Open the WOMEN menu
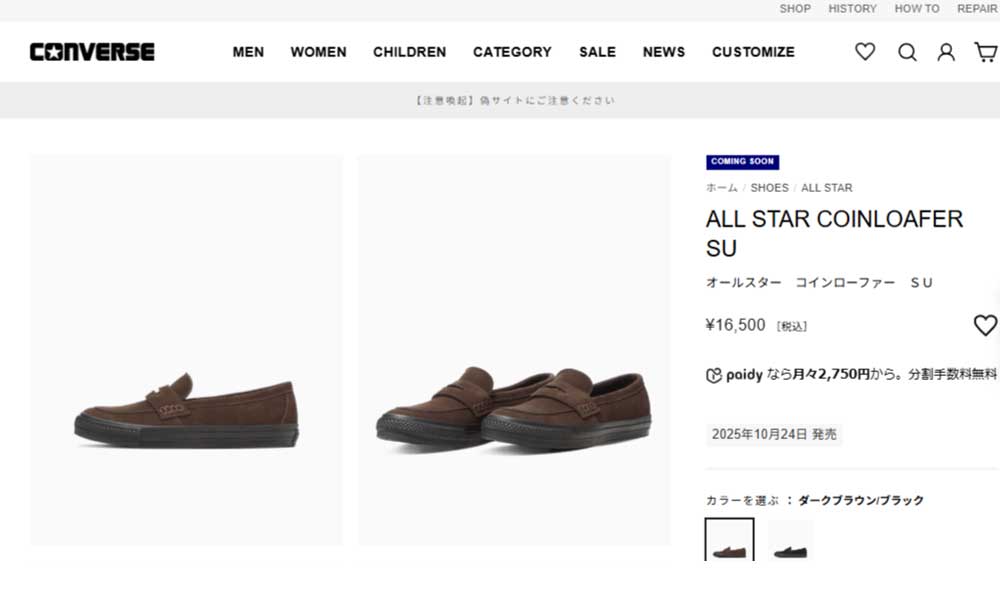 click(x=318, y=52)
